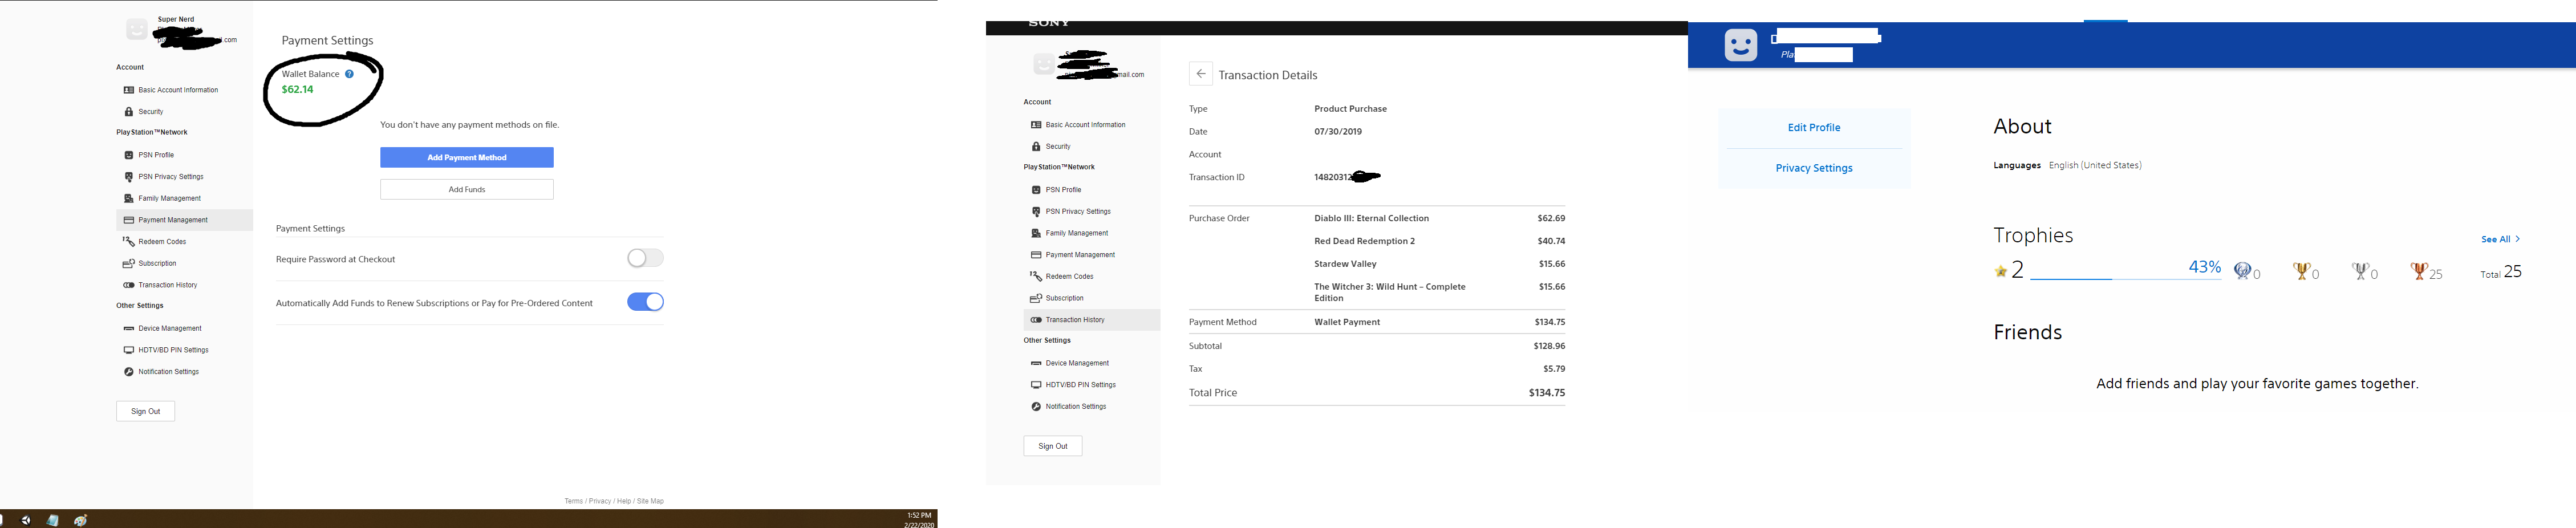The height and width of the screenshot is (528, 2576).
Task: Click the Tax $5.79 value
Action: [x=1554, y=369]
